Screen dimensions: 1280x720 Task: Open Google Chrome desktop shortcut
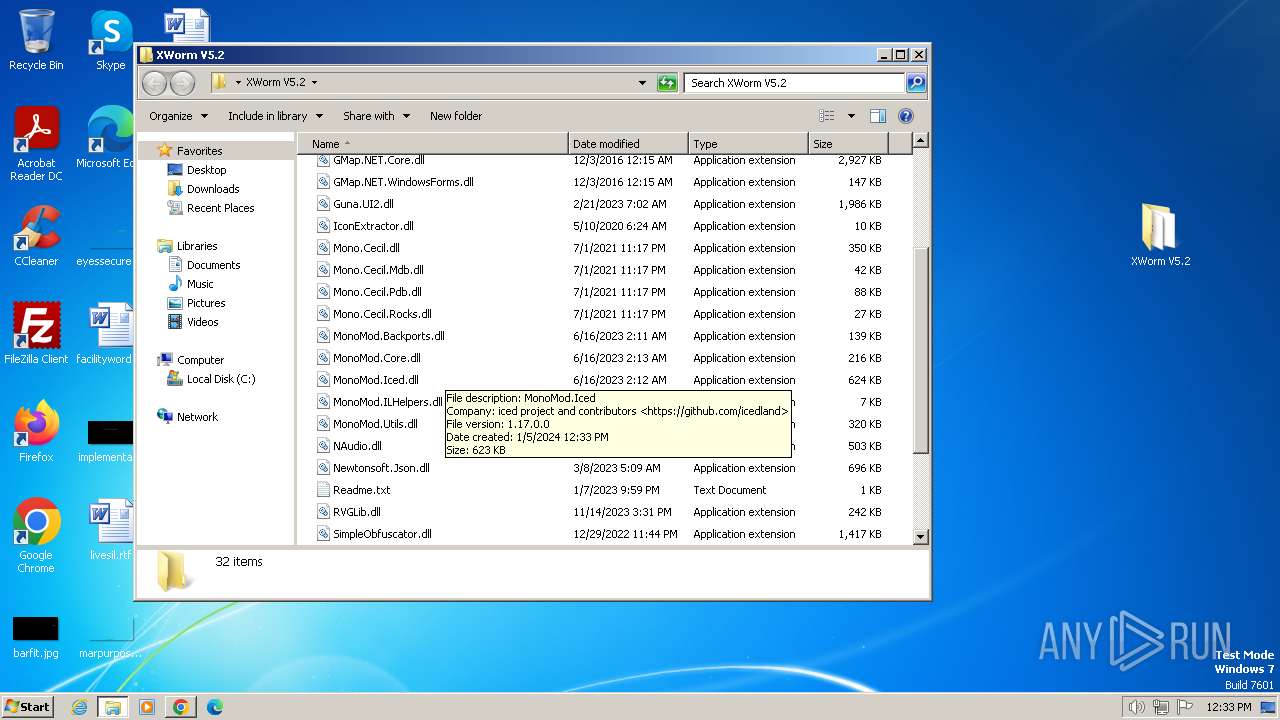36,536
